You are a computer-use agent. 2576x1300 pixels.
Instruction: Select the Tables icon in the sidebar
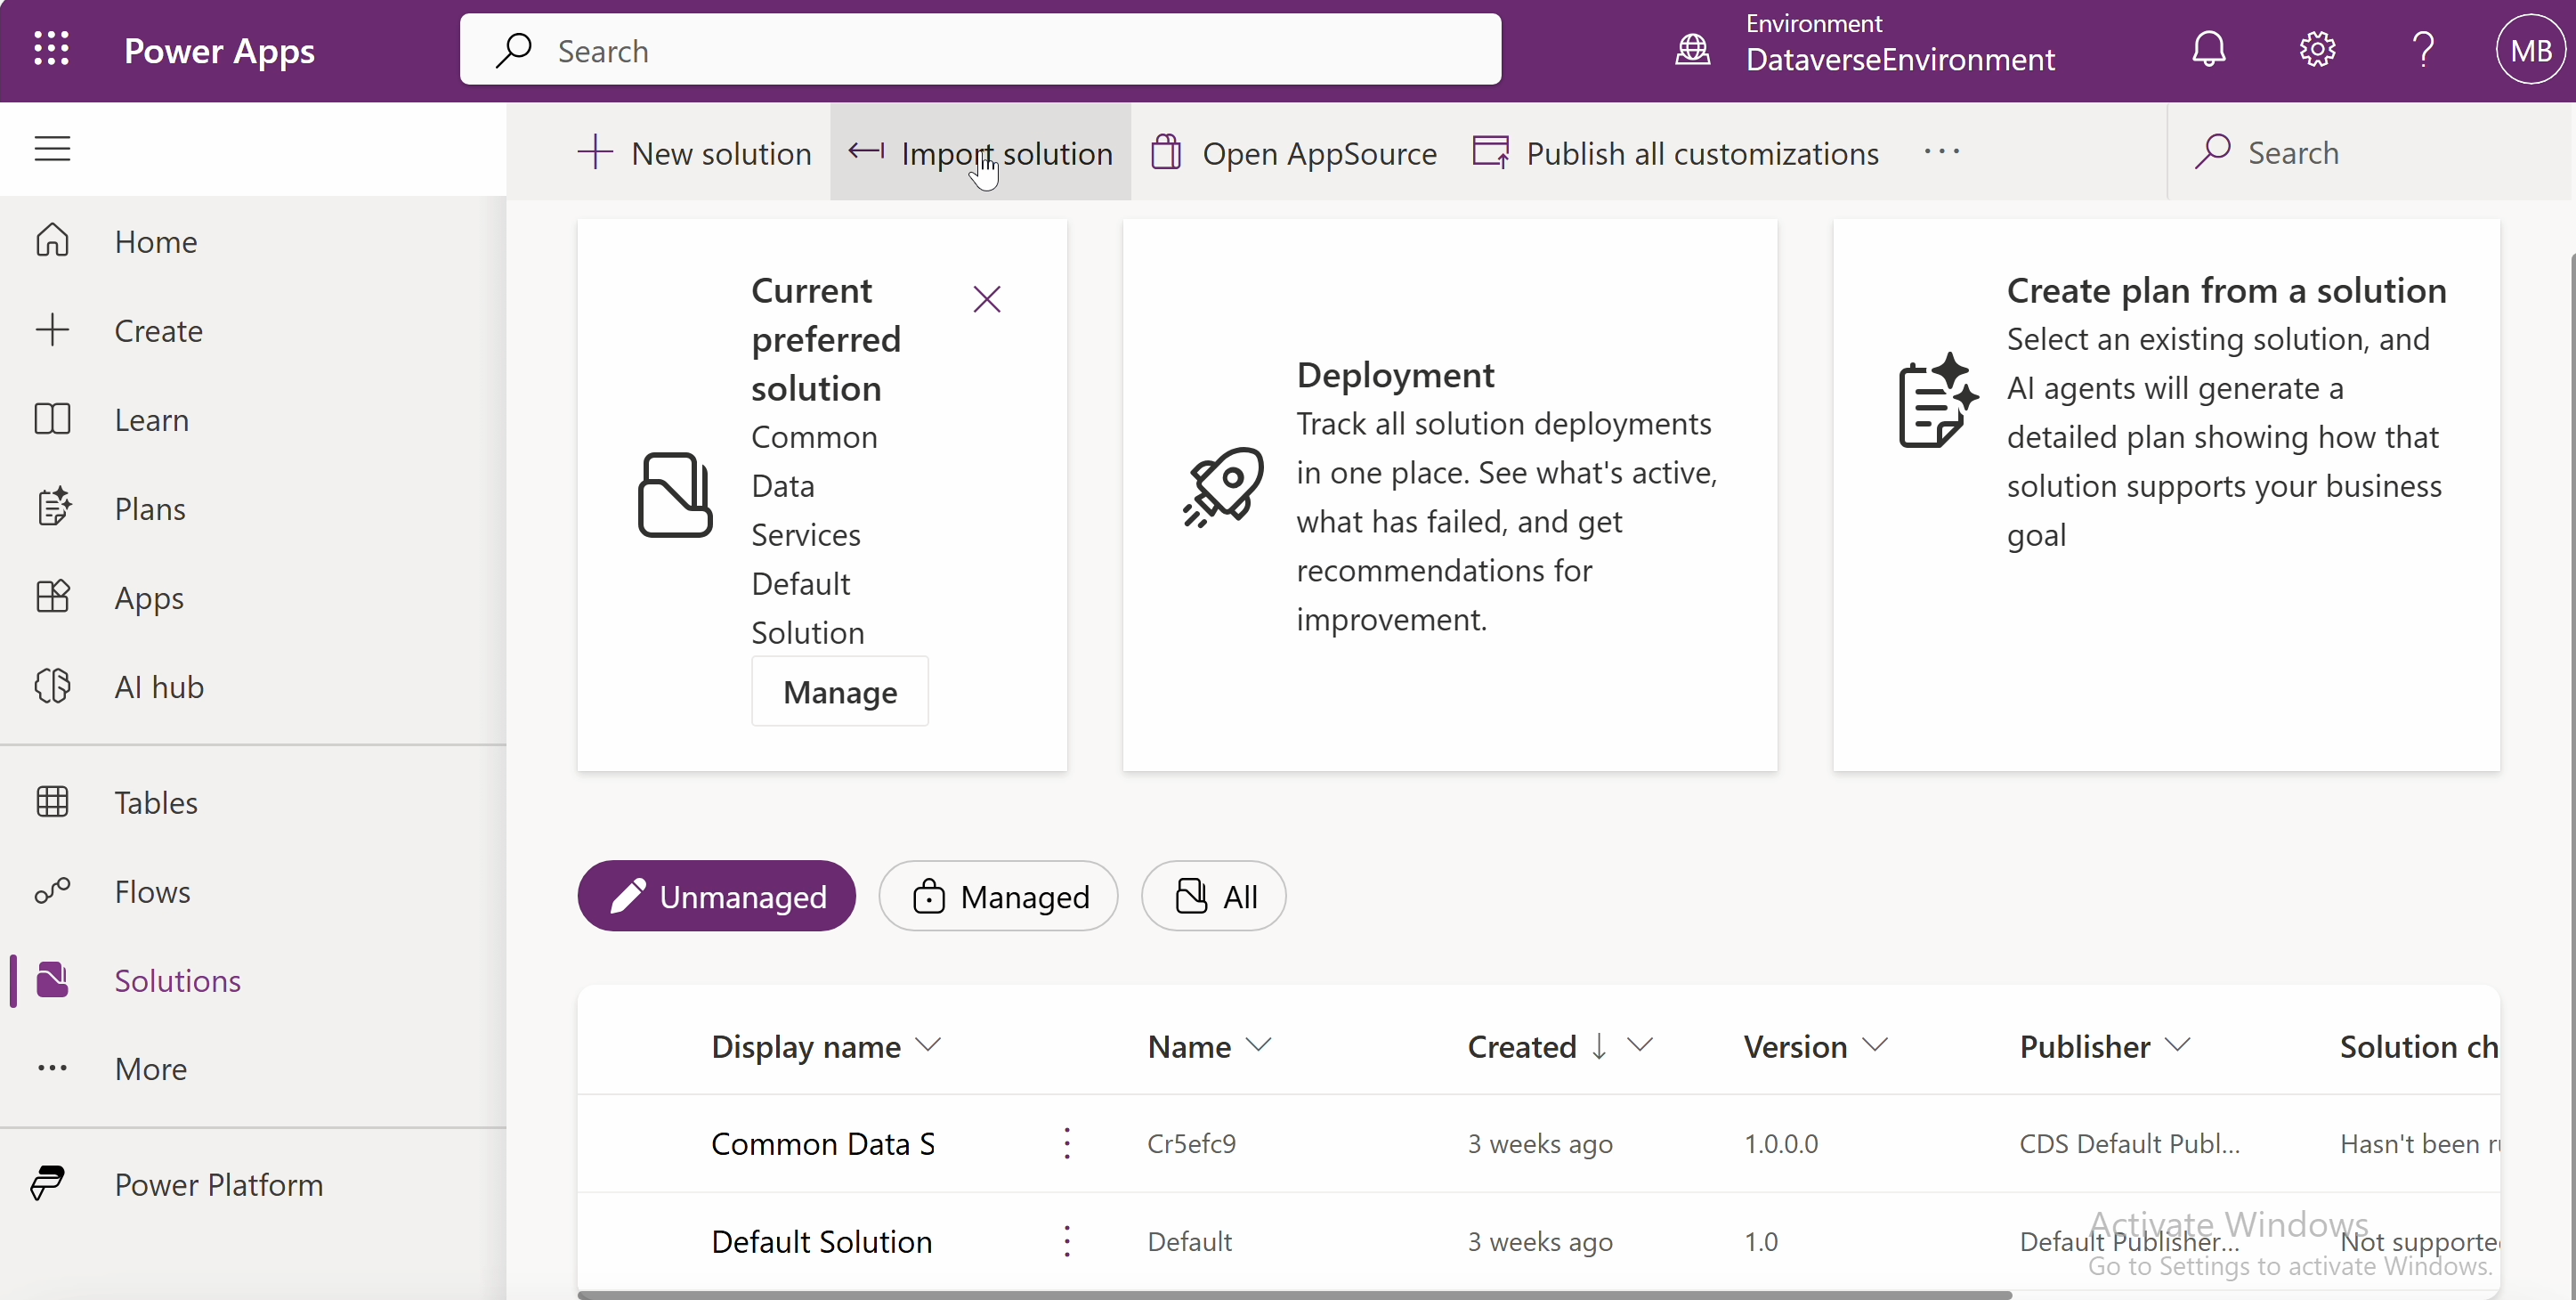(55, 802)
